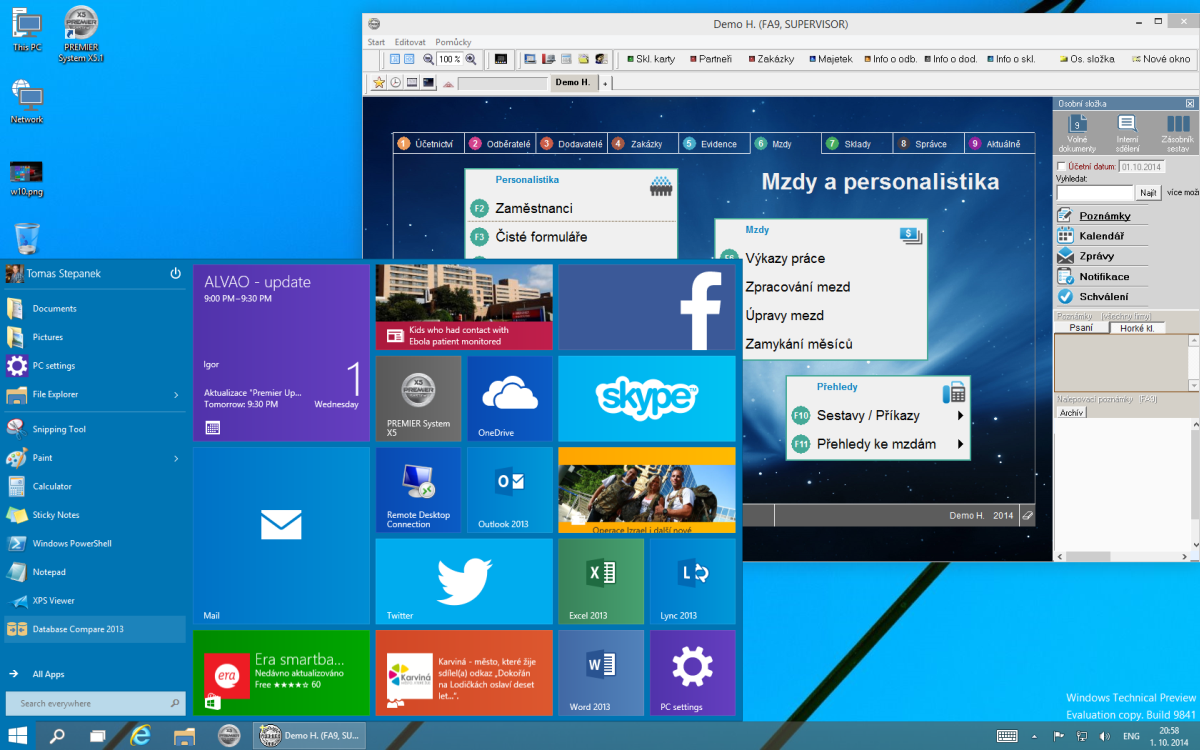Screen dimensions: 1200x750
Task: Open Zásobník sestav icon
Action: tap(1177, 131)
